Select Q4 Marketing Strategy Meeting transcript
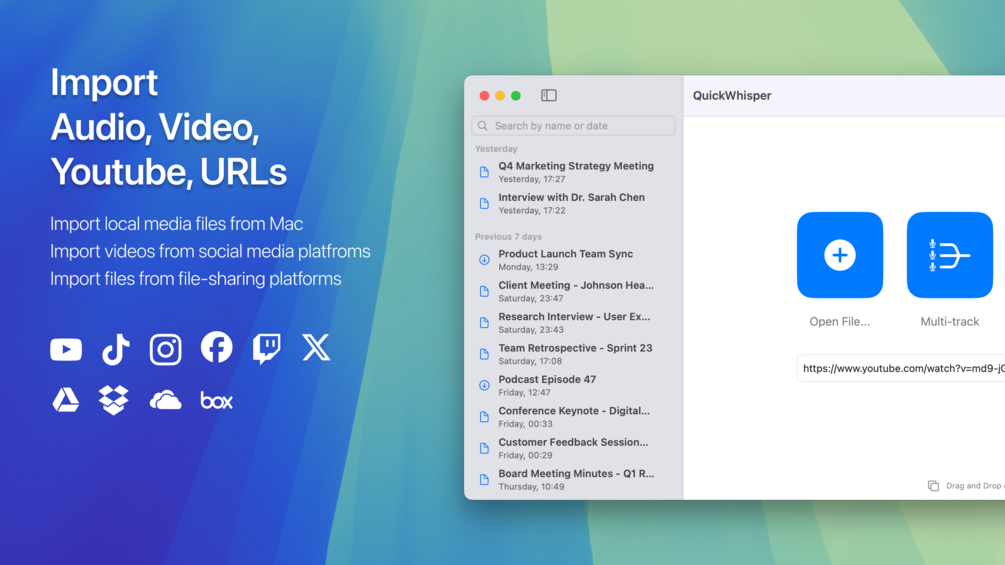Viewport: 1005px width, 565px height. (573, 172)
